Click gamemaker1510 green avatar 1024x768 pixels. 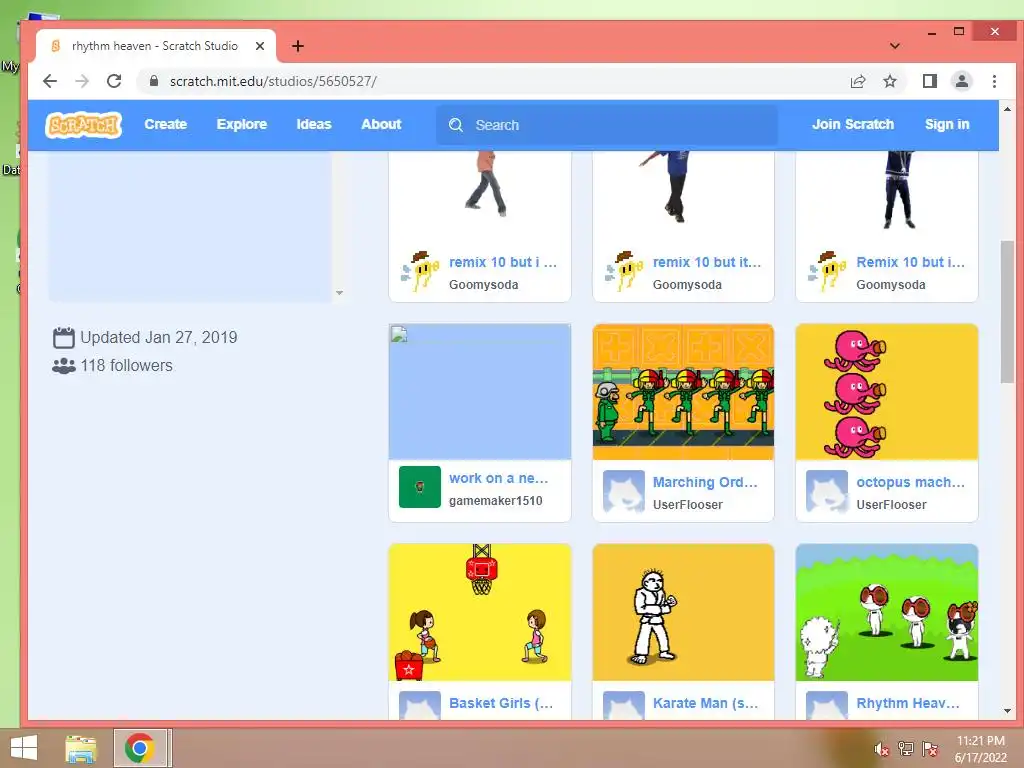pyautogui.click(x=420, y=487)
